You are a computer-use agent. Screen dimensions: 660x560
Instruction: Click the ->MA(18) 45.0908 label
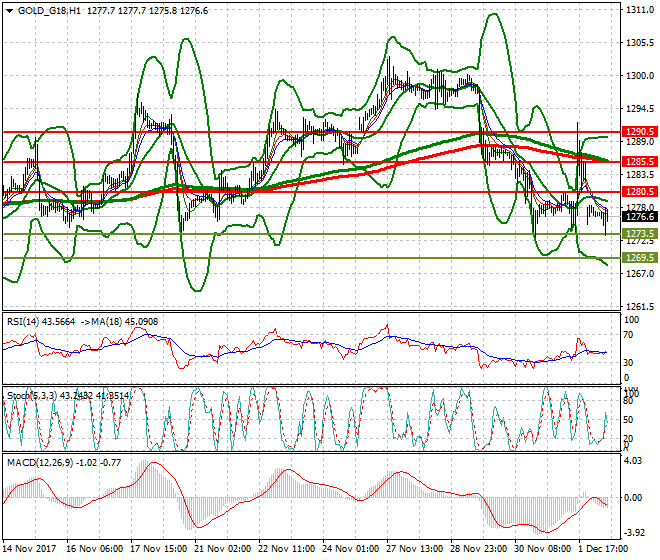(x=120, y=322)
